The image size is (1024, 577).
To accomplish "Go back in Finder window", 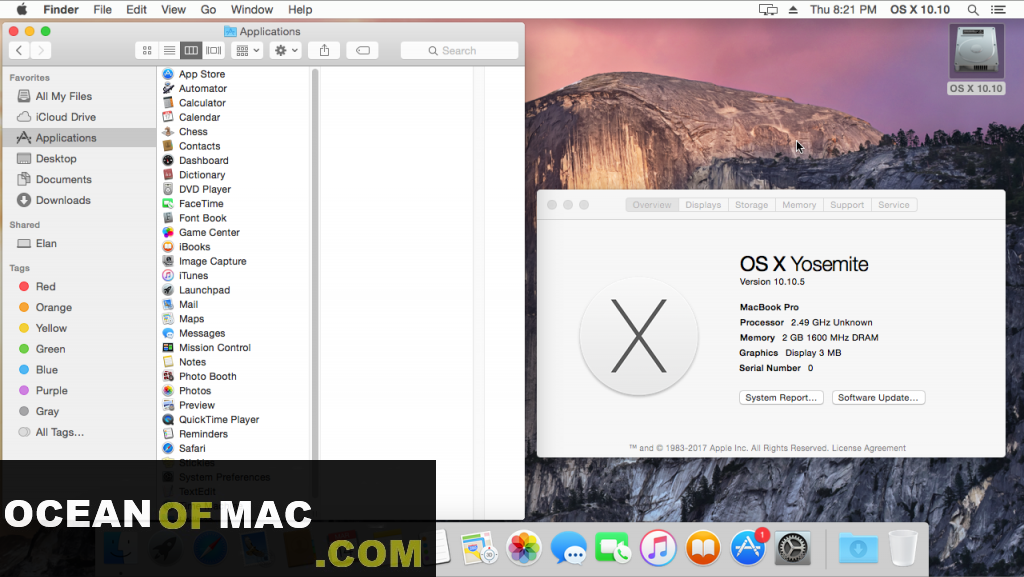I will pos(20,50).
